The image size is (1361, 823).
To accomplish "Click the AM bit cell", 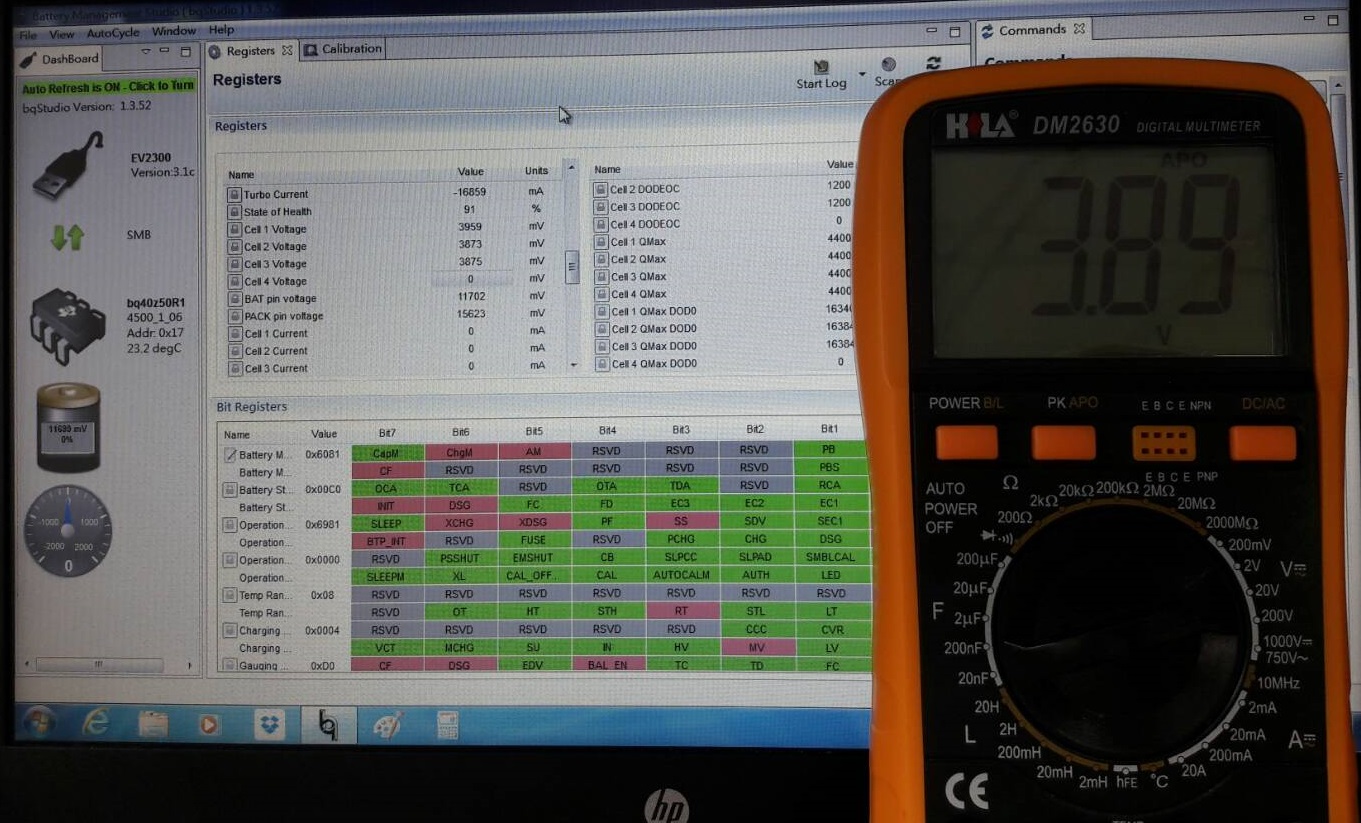I will coord(534,451).
